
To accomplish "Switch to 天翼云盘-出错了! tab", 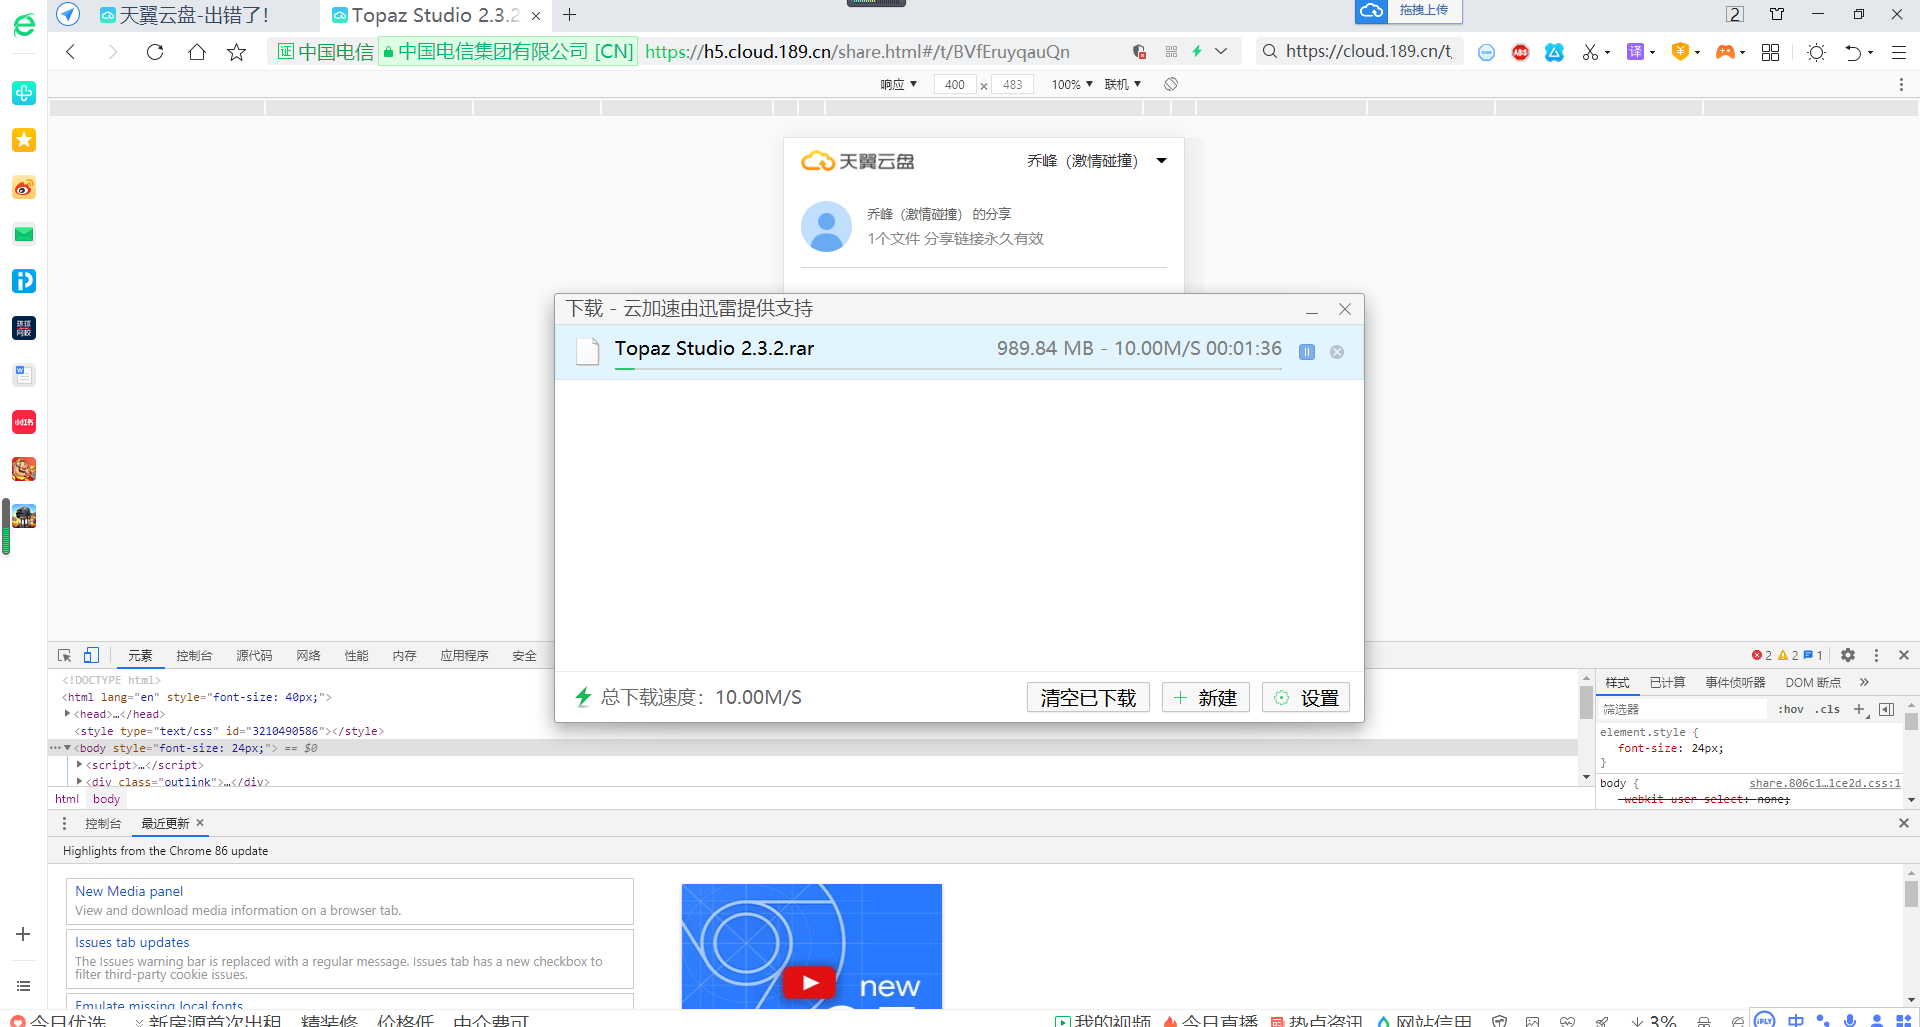I will pyautogui.click(x=195, y=15).
